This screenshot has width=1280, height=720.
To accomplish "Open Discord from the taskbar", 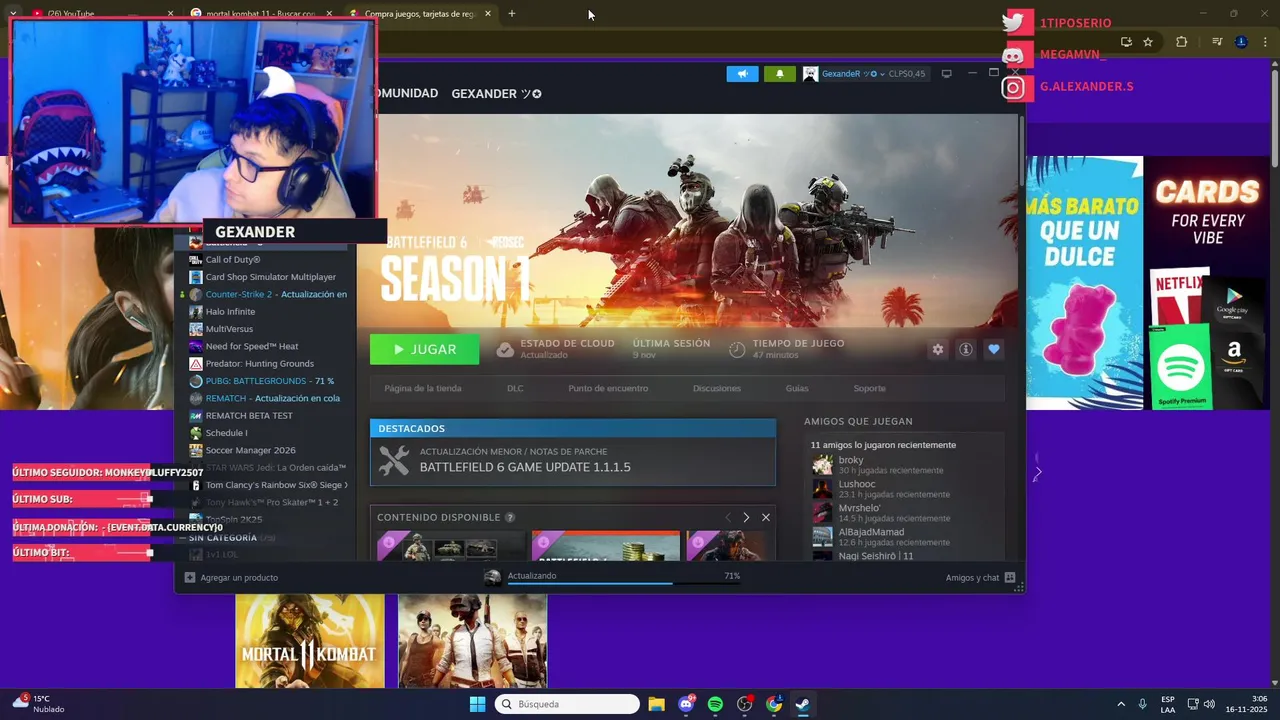I will [x=686, y=704].
